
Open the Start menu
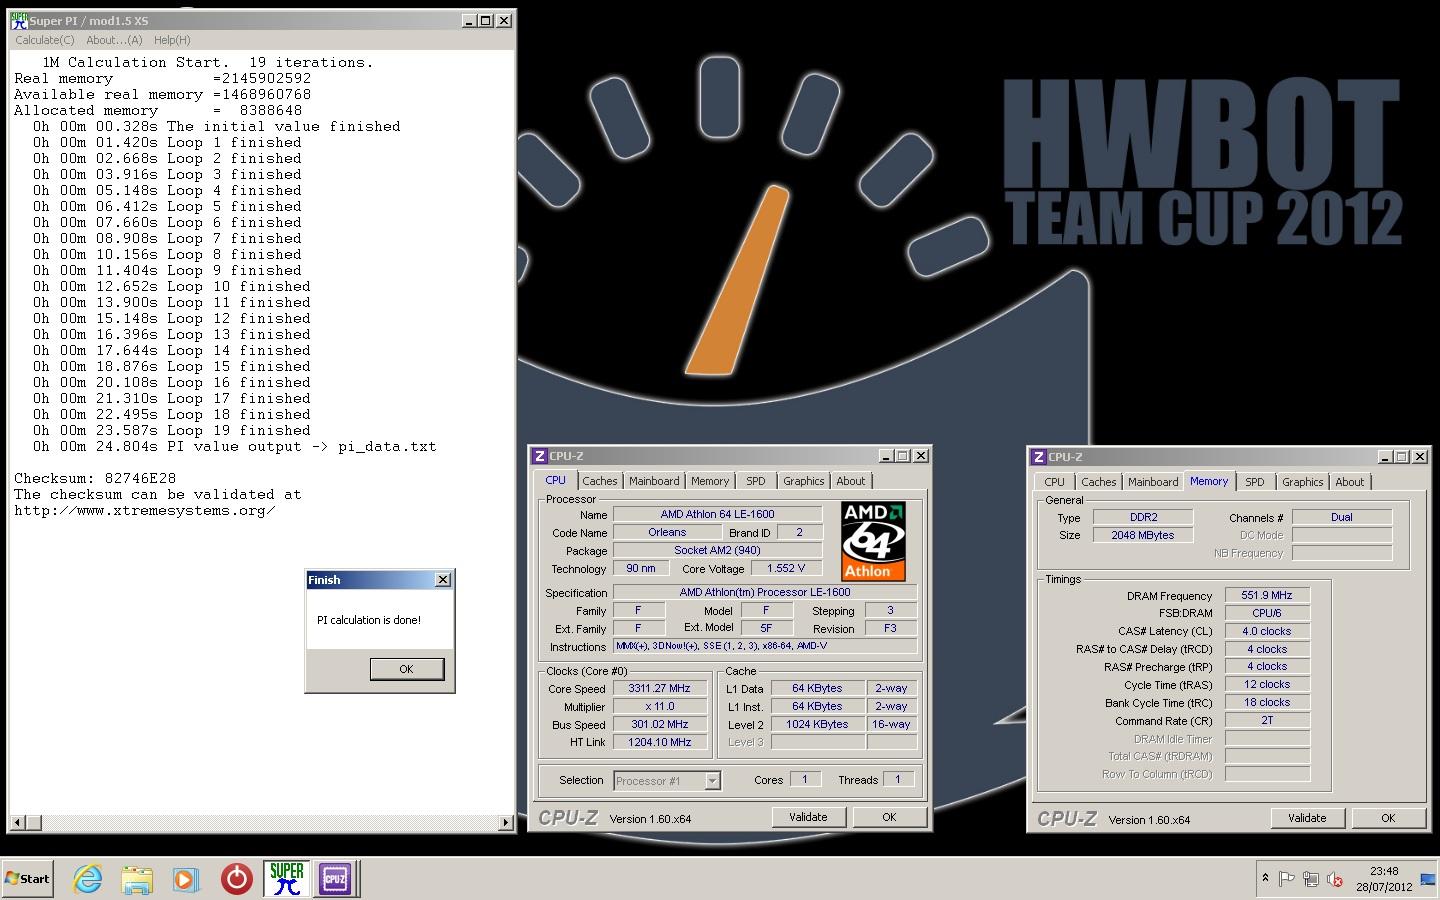coord(28,879)
